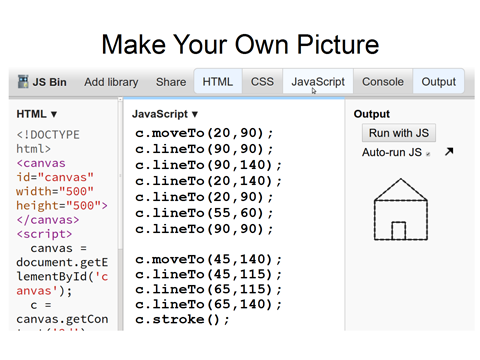This screenshot has height=360, width=480.
Task: Click the Output panel heading
Action: point(372,114)
